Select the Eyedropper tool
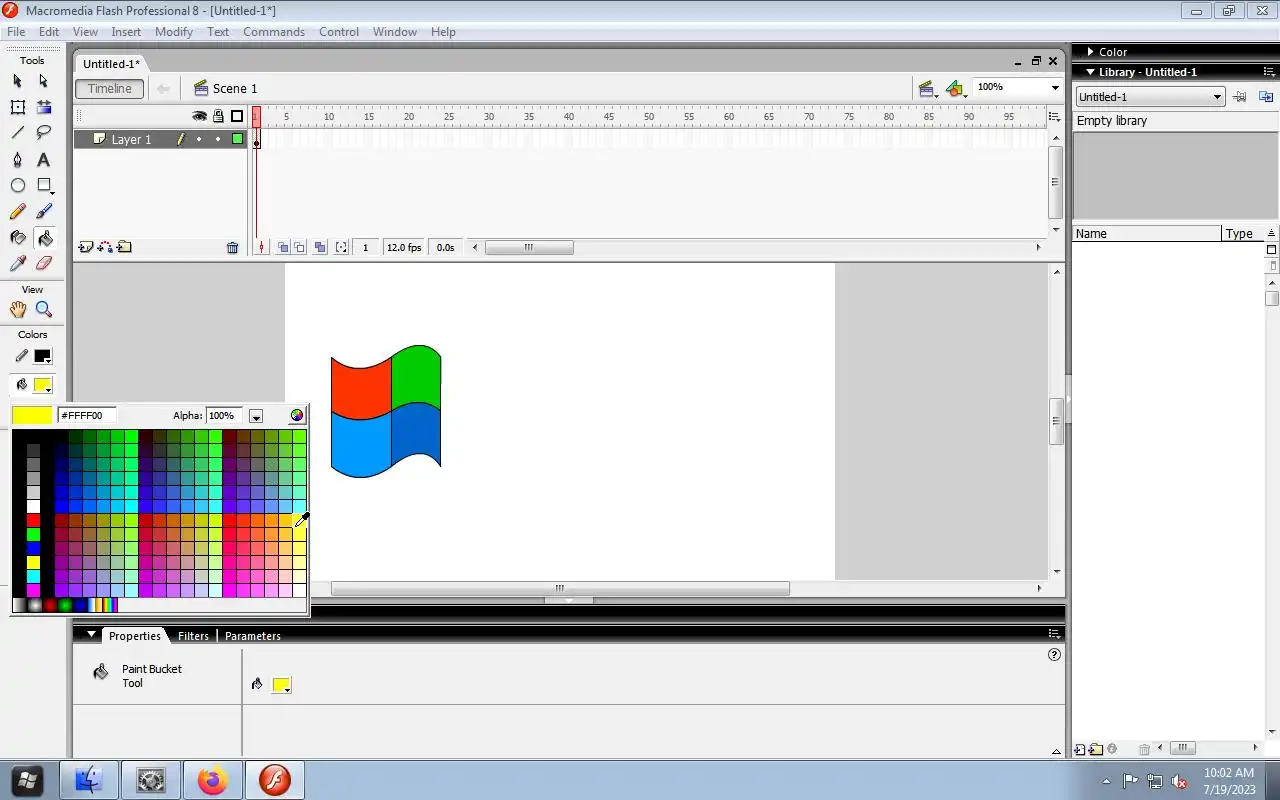 [x=17, y=264]
